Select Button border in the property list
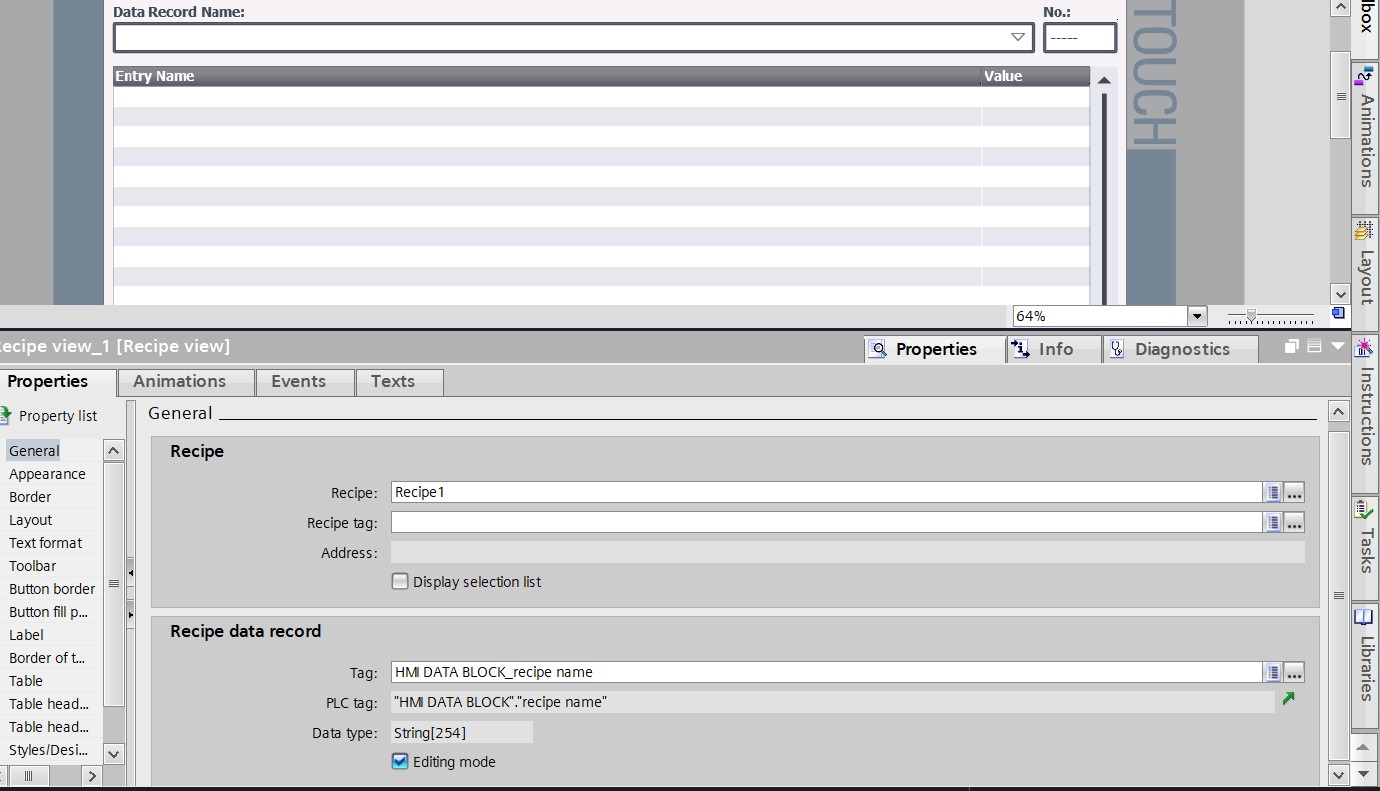Screen dimensions: 1380x791 [52, 589]
